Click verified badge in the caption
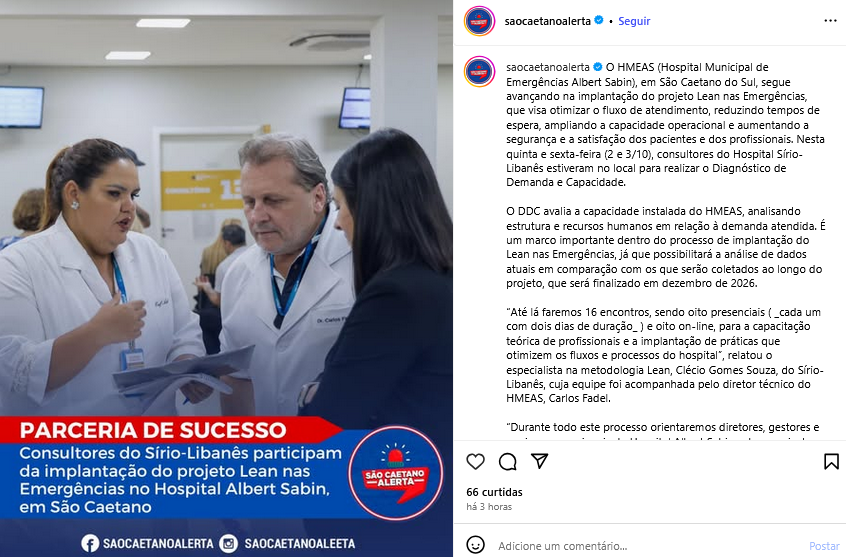The image size is (846, 557). pos(597,67)
